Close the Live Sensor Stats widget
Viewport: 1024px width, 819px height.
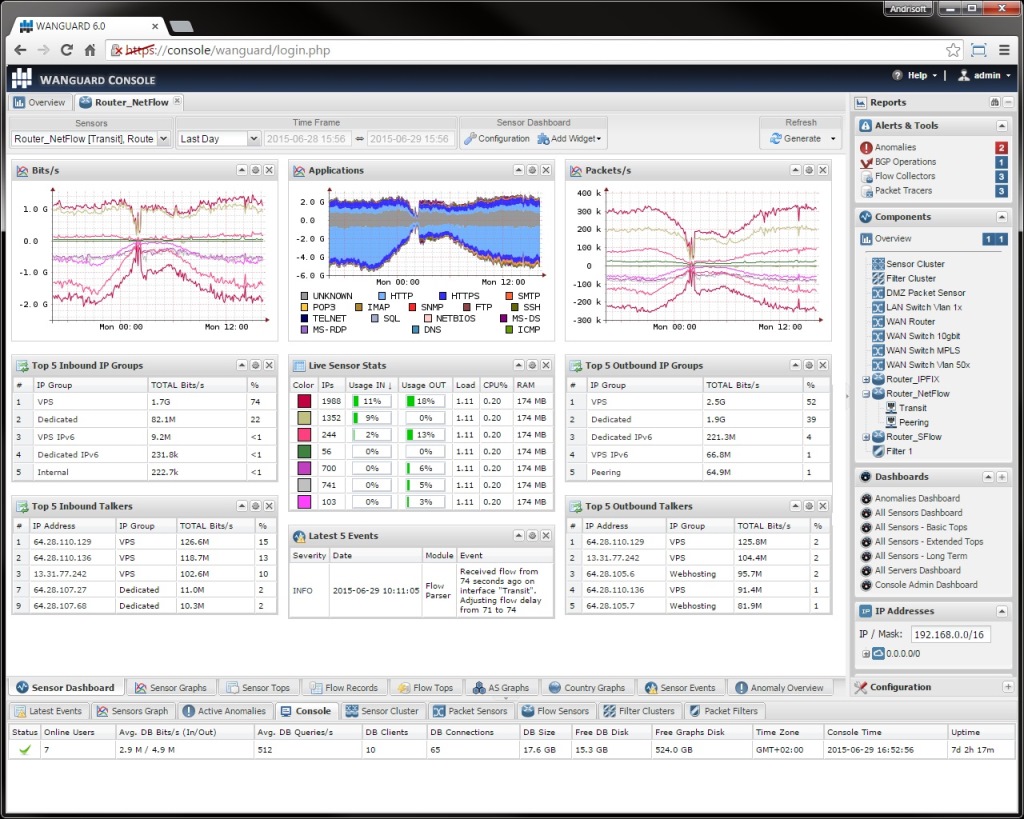pyautogui.click(x=546, y=365)
